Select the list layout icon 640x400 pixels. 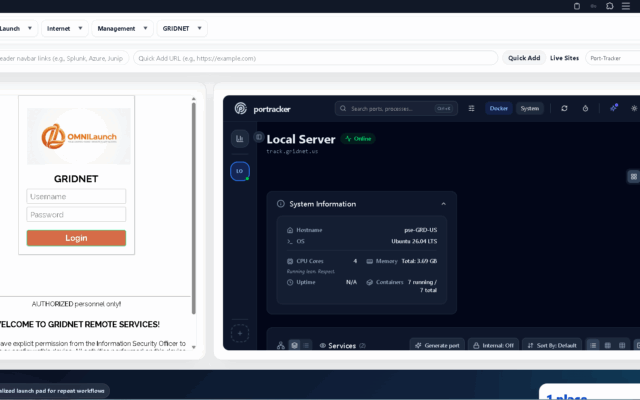[593, 345]
